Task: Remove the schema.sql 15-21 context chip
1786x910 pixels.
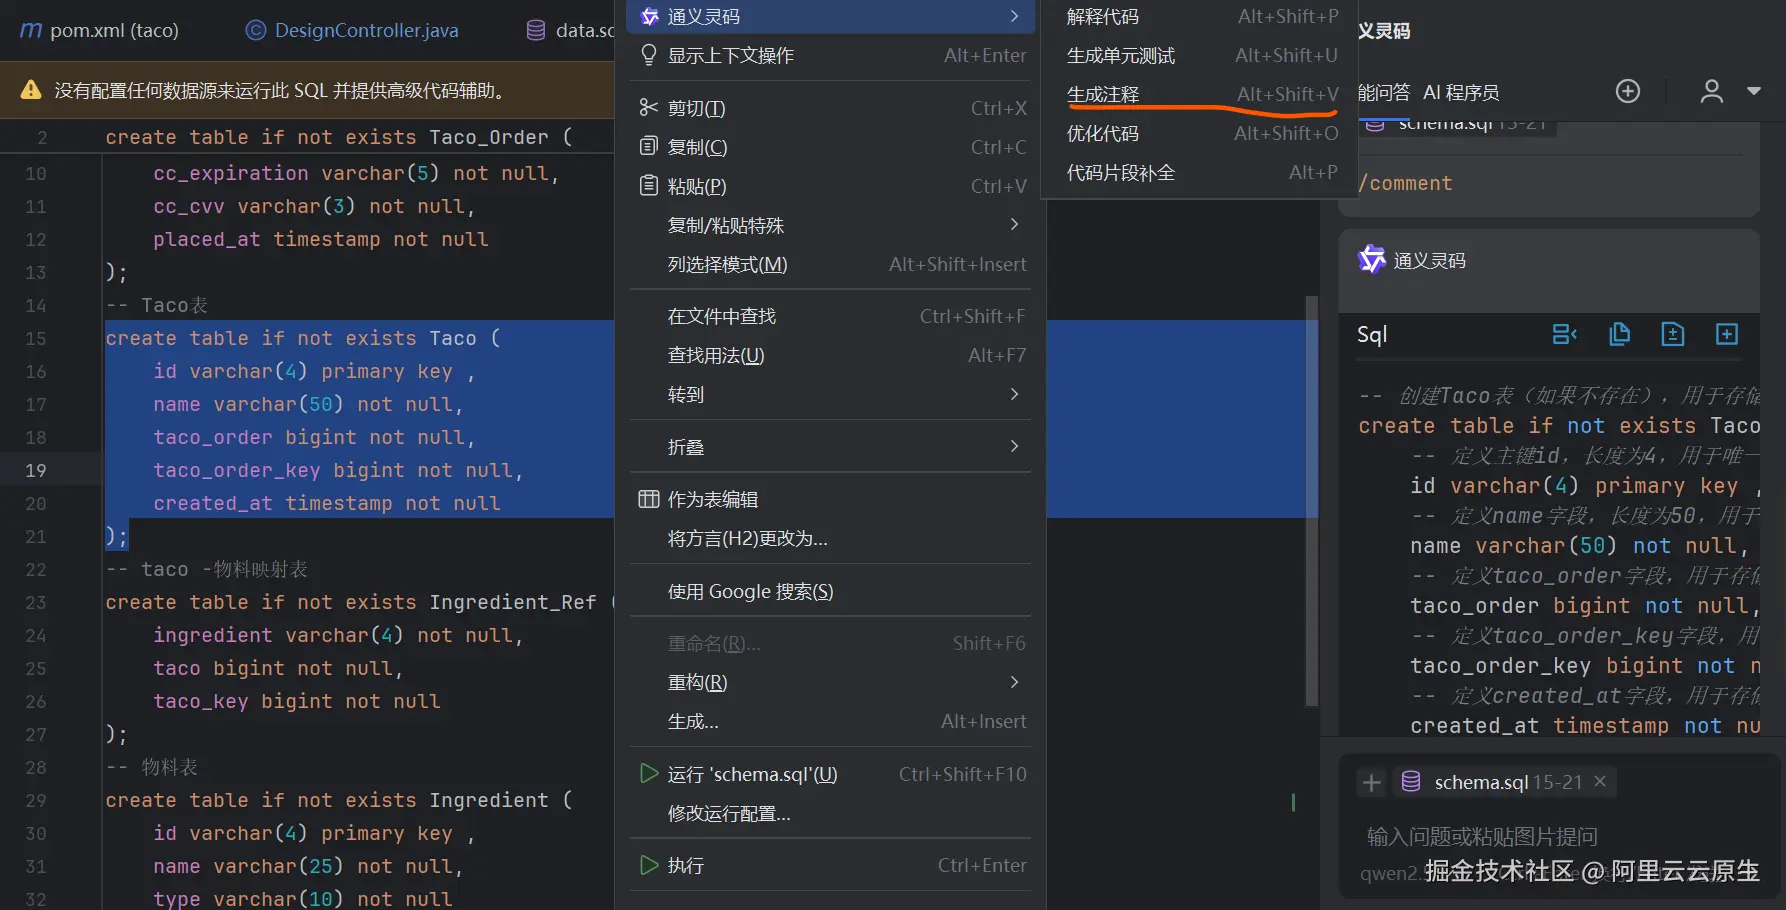Action: pyautogui.click(x=1600, y=781)
